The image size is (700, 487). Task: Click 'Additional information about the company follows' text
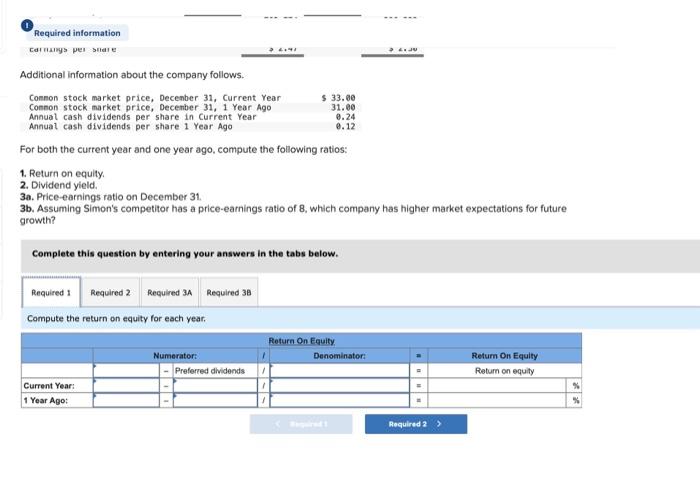click(x=132, y=75)
